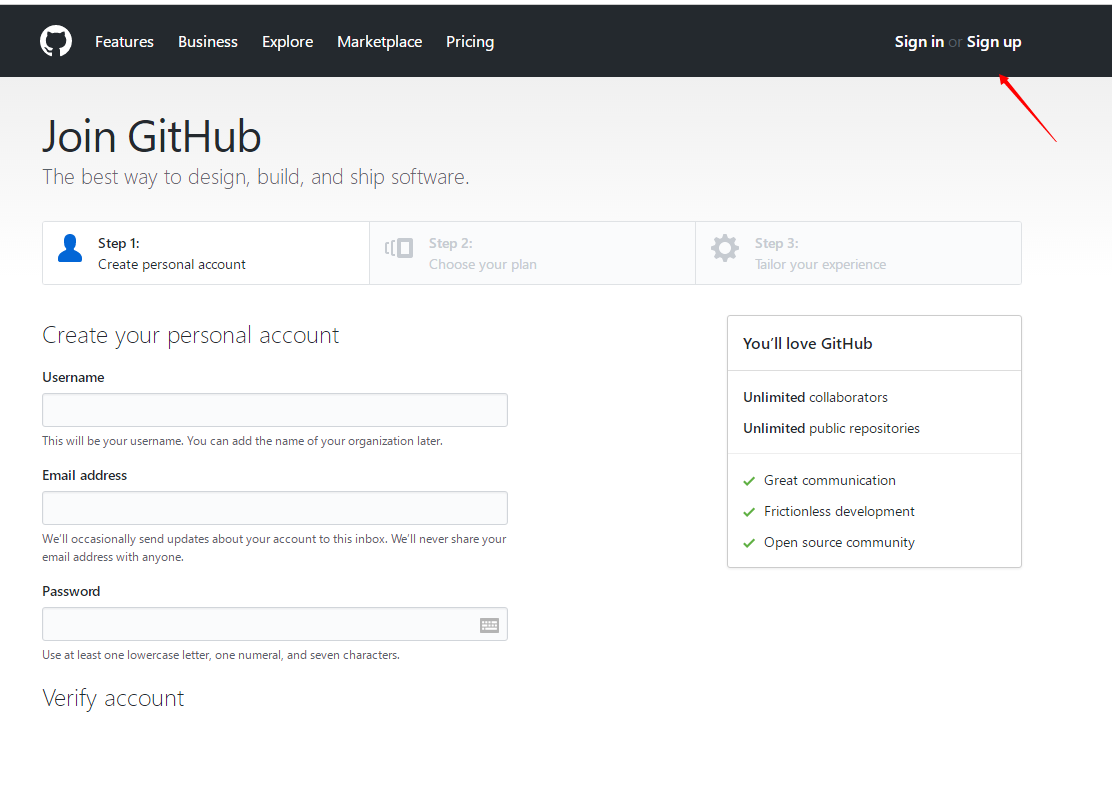Open Marketplace from the top navigation

[x=379, y=42]
